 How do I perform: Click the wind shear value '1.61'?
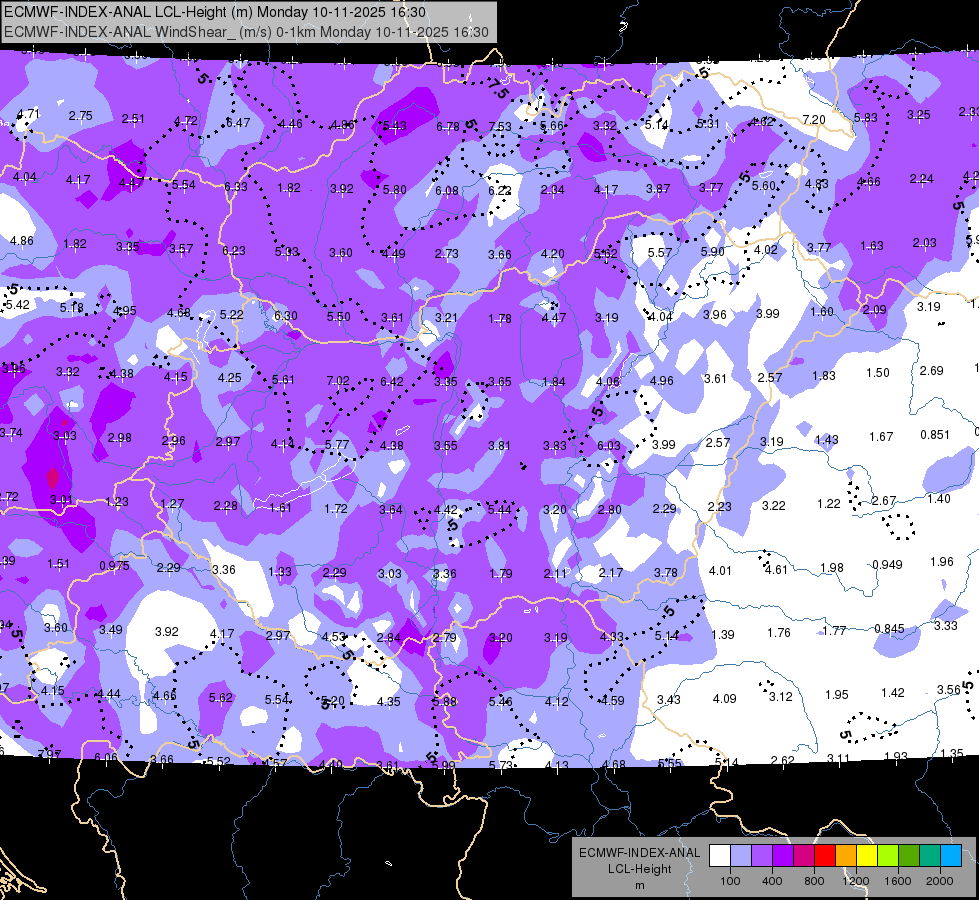pyautogui.click(x=280, y=507)
